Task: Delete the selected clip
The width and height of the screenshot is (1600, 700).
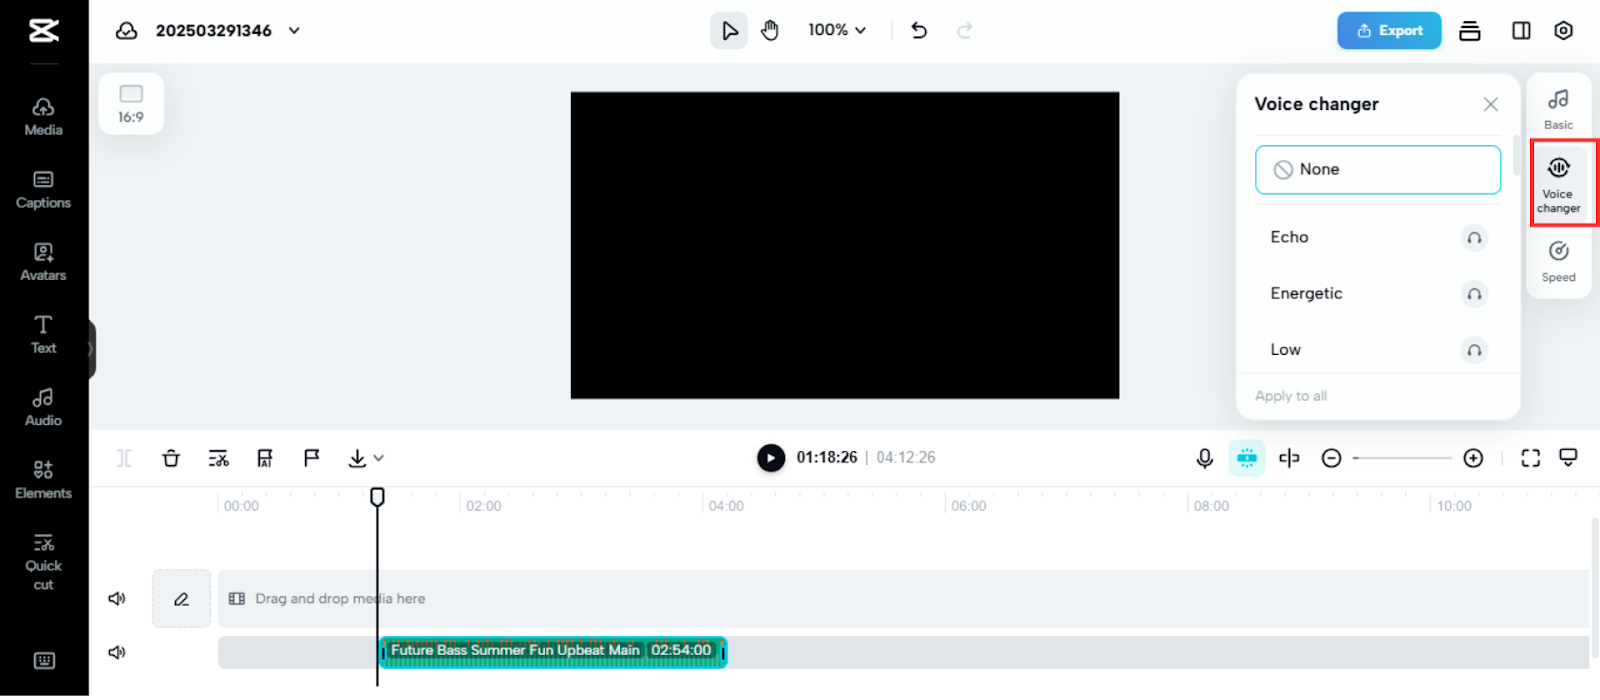Action: pos(171,458)
